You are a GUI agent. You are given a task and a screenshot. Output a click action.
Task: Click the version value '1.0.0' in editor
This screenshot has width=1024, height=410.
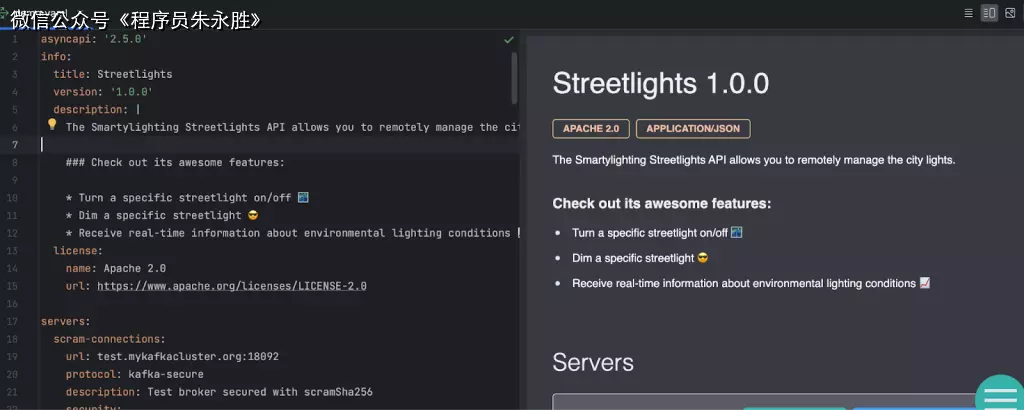(131, 92)
